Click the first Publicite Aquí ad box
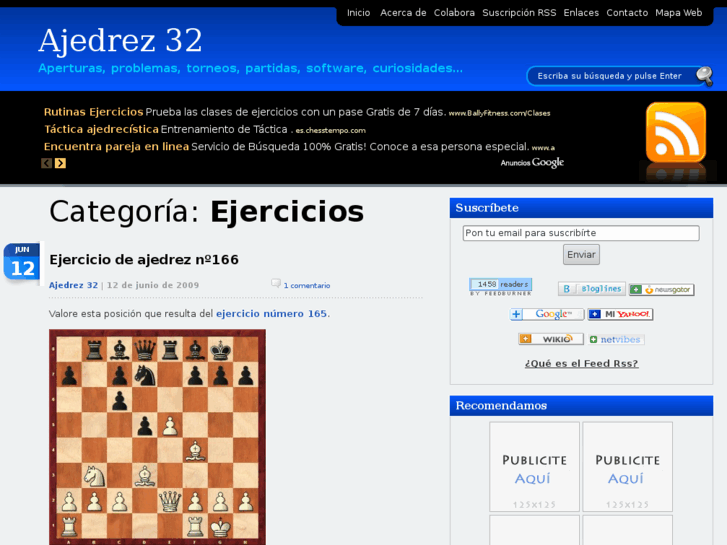Viewport: 727px width, 545px height. [x=534, y=467]
